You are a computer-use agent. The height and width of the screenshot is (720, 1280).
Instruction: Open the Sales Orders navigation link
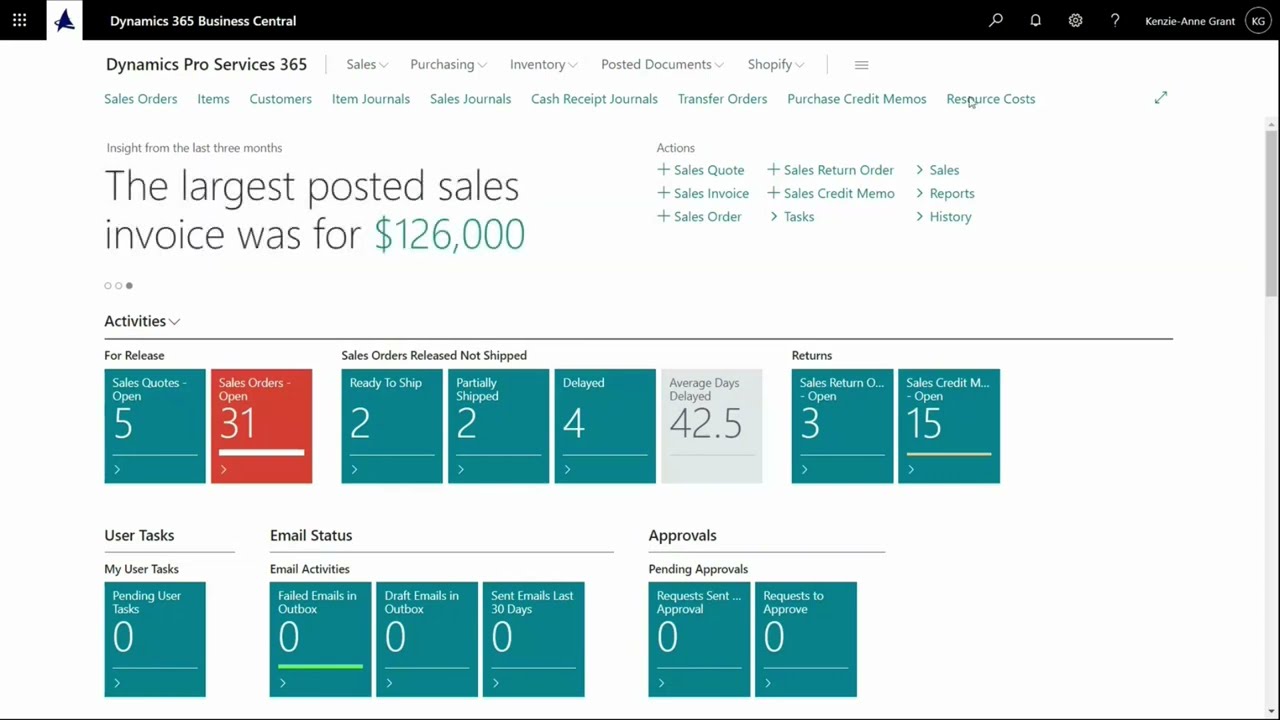141,99
